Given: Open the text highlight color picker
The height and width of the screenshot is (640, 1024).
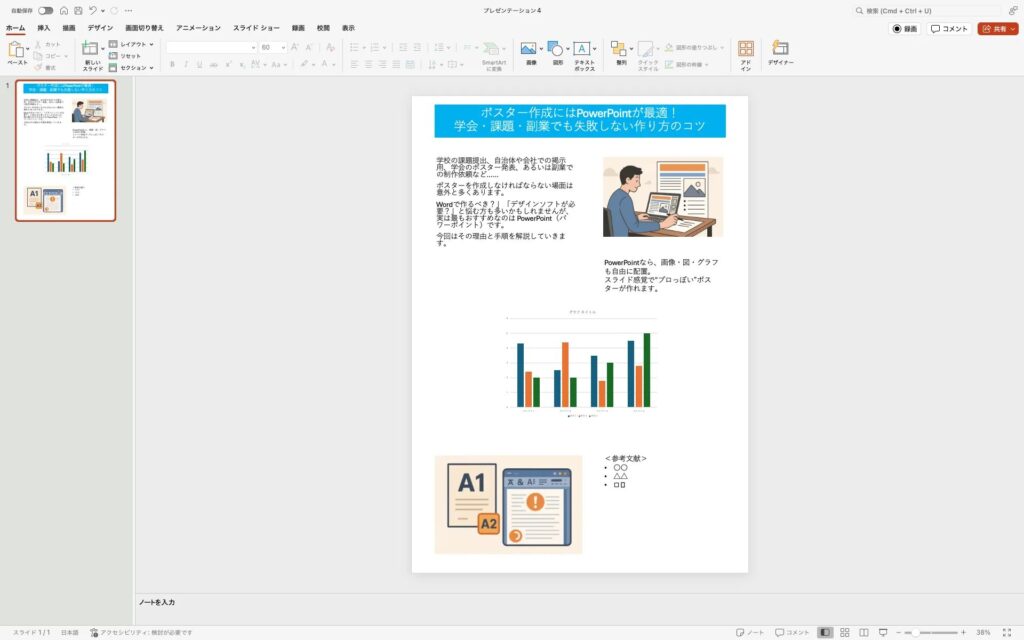Looking at the screenshot, I should point(304,64).
